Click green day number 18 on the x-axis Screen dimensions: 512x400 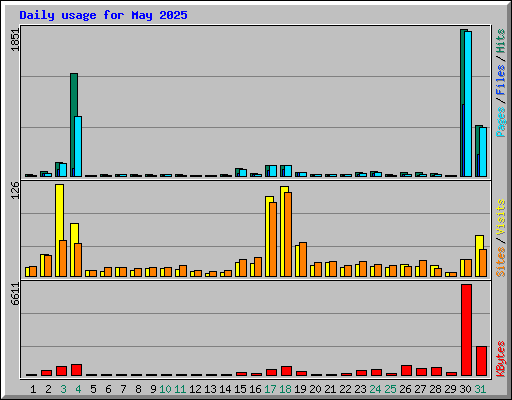coord(285,389)
